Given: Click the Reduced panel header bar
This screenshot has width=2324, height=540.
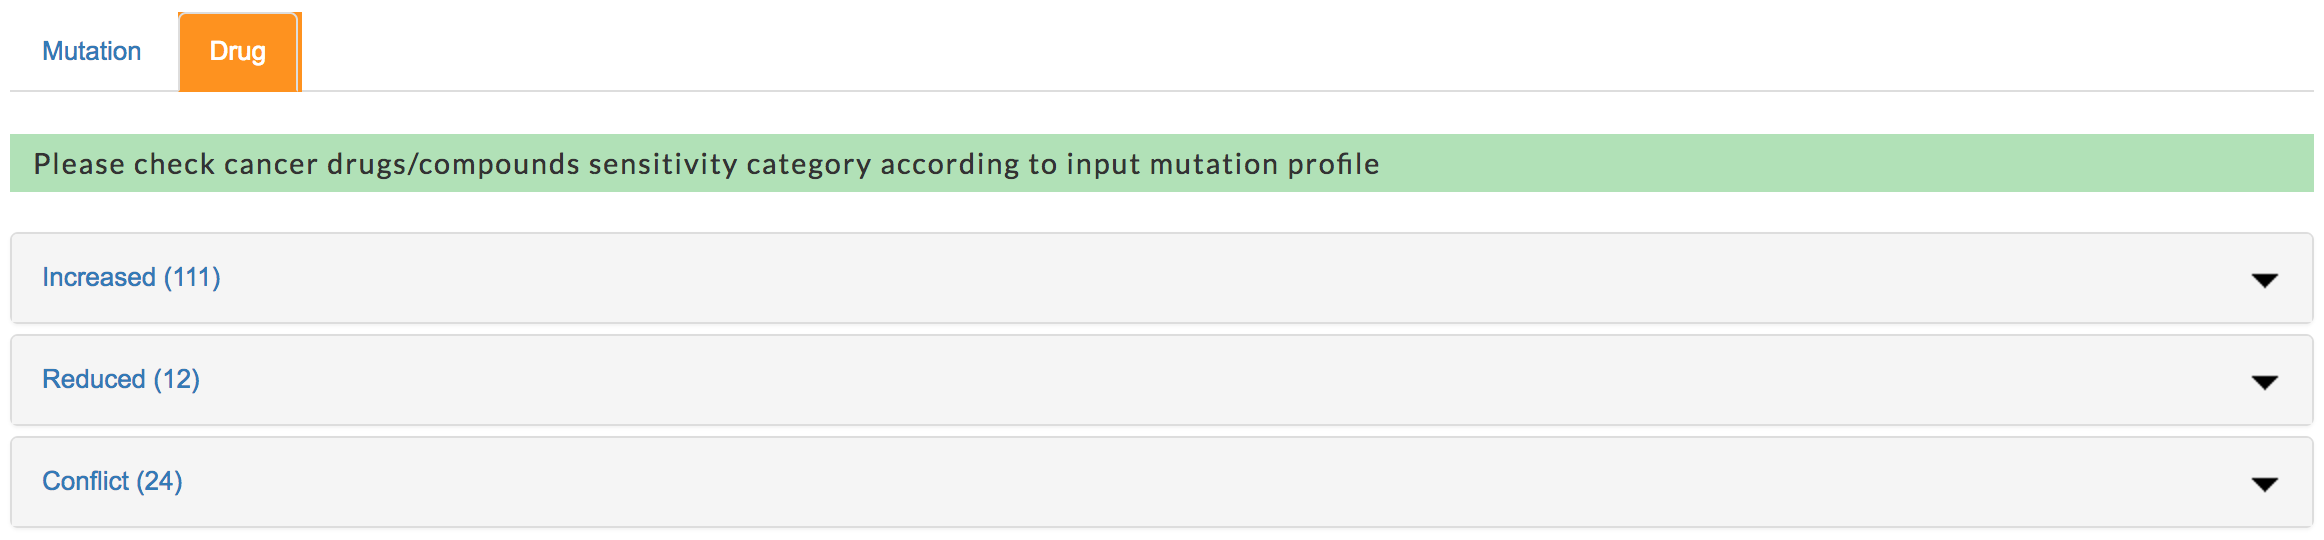Looking at the screenshot, I should [1161, 380].
